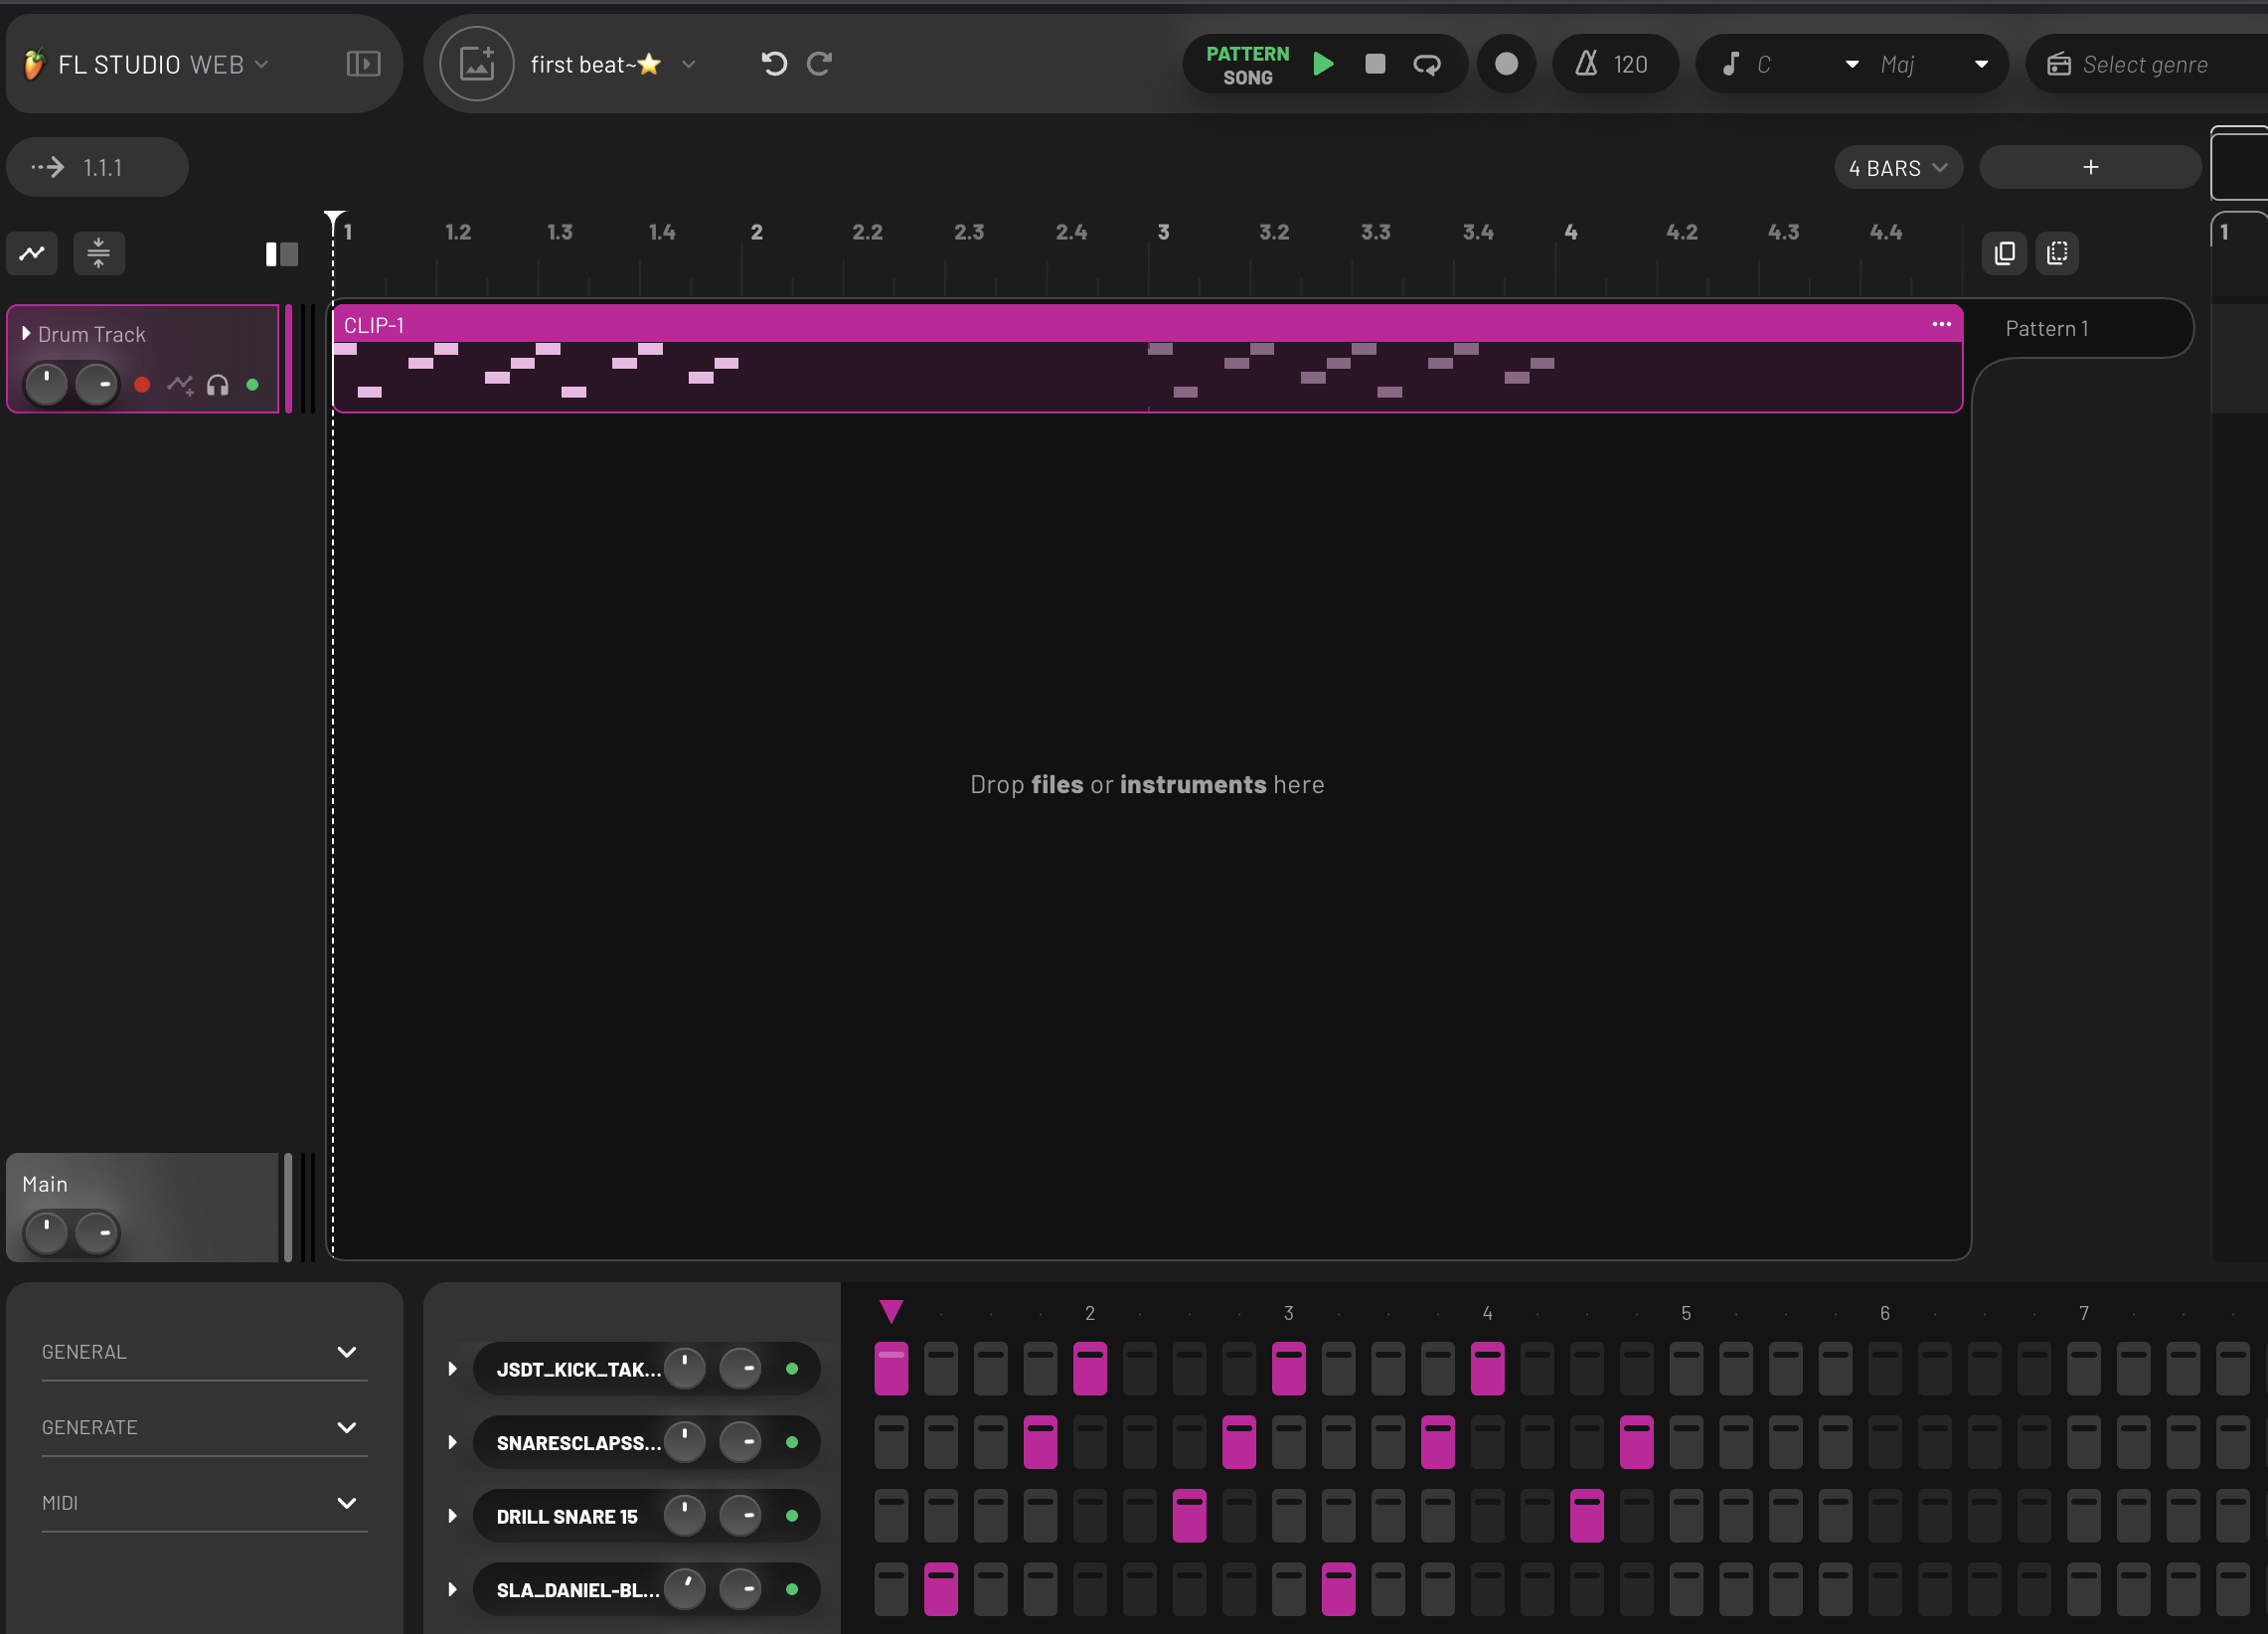Select the Main track header
This screenshot has height=1634, width=2268.
click(142, 1207)
